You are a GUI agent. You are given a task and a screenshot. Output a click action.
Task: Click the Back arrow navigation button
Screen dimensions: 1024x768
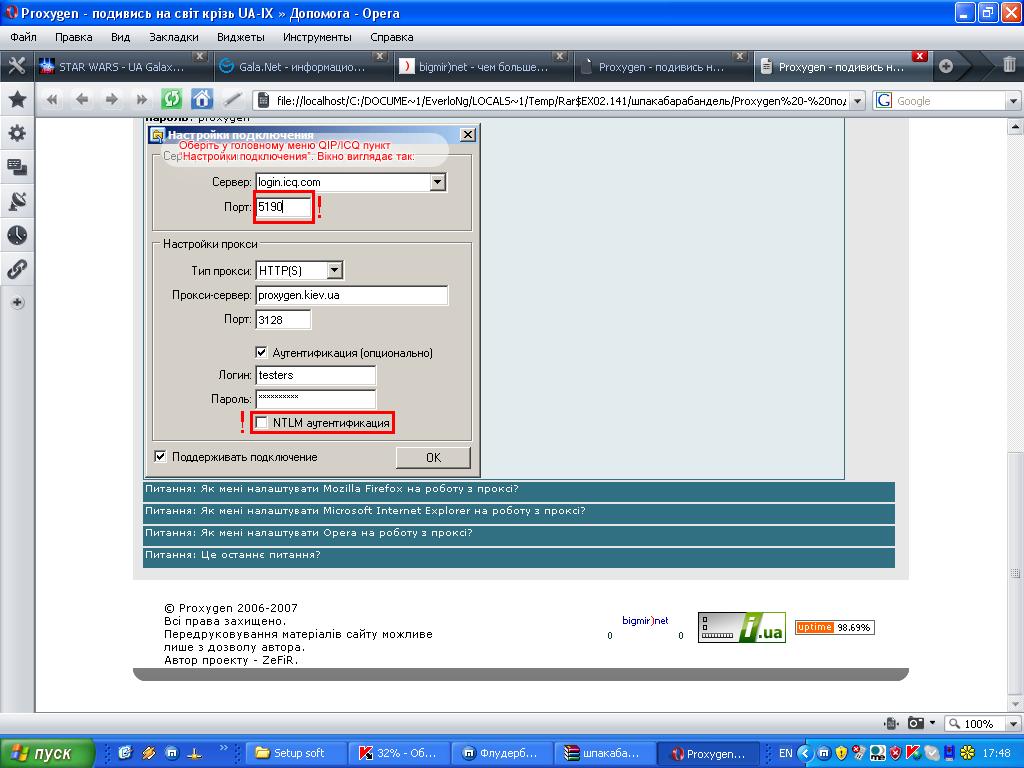[x=81, y=99]
